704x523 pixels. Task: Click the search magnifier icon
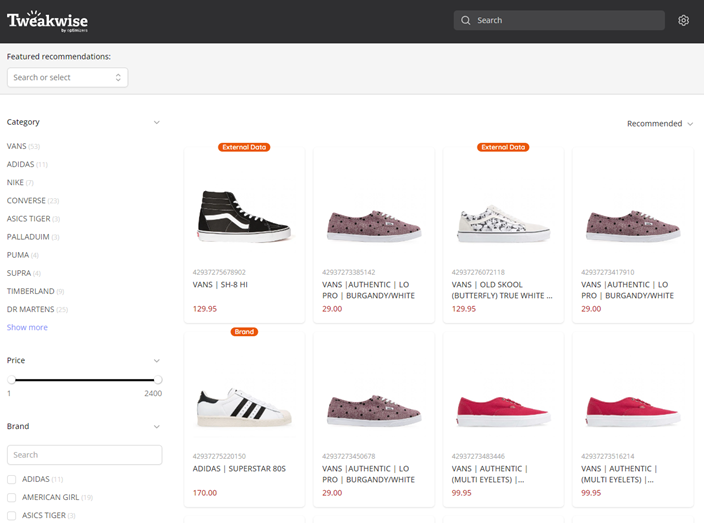point(466,20)
